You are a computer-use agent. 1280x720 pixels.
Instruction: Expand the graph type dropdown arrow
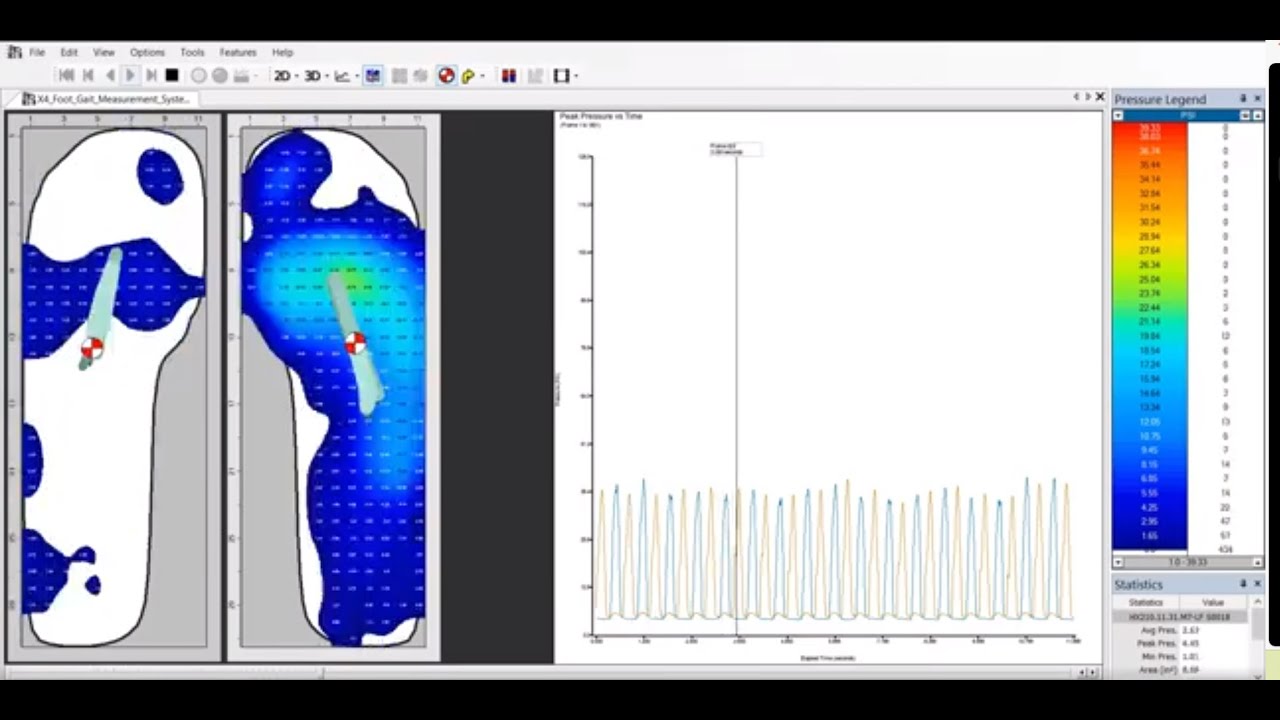(356, 76)
